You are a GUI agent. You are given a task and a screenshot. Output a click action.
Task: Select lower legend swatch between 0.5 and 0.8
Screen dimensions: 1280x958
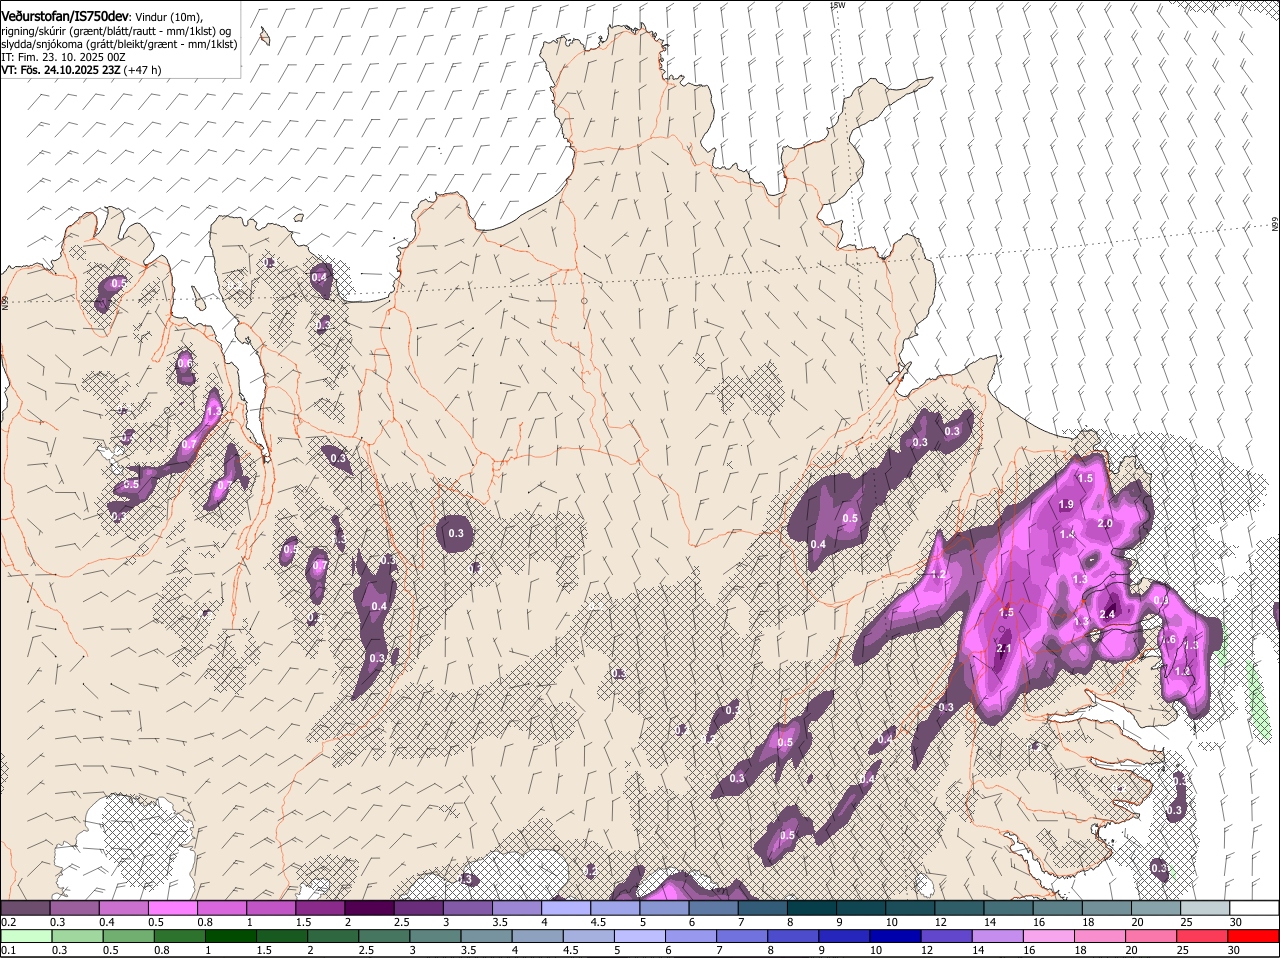[x=129, y=937]
